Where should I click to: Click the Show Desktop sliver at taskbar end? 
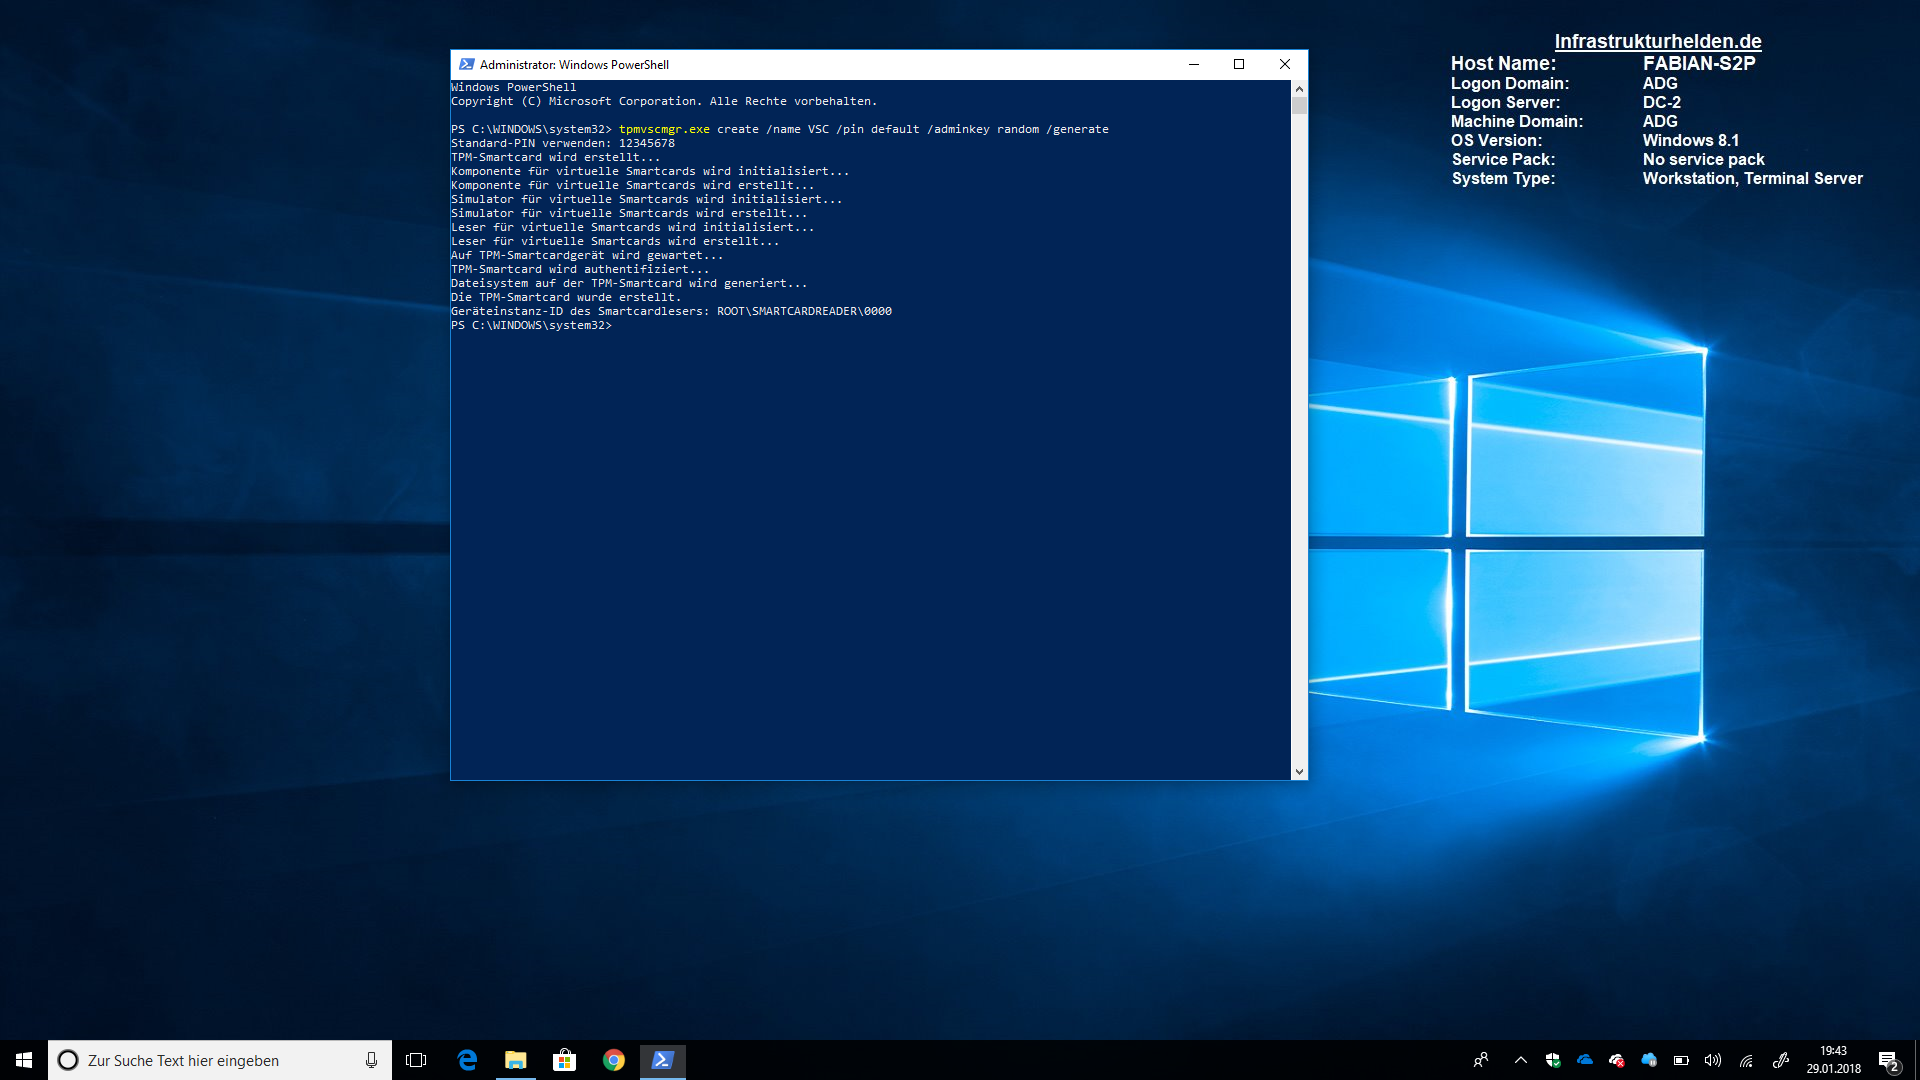[1916, 1060]
